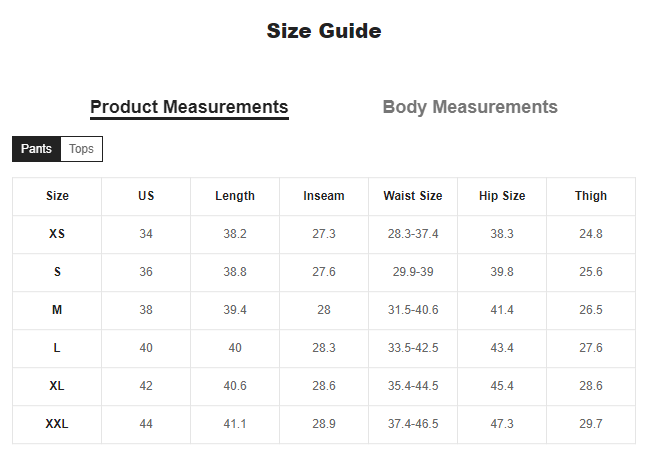Select the L size row label
Screen dimensions: 659x465
57,348
